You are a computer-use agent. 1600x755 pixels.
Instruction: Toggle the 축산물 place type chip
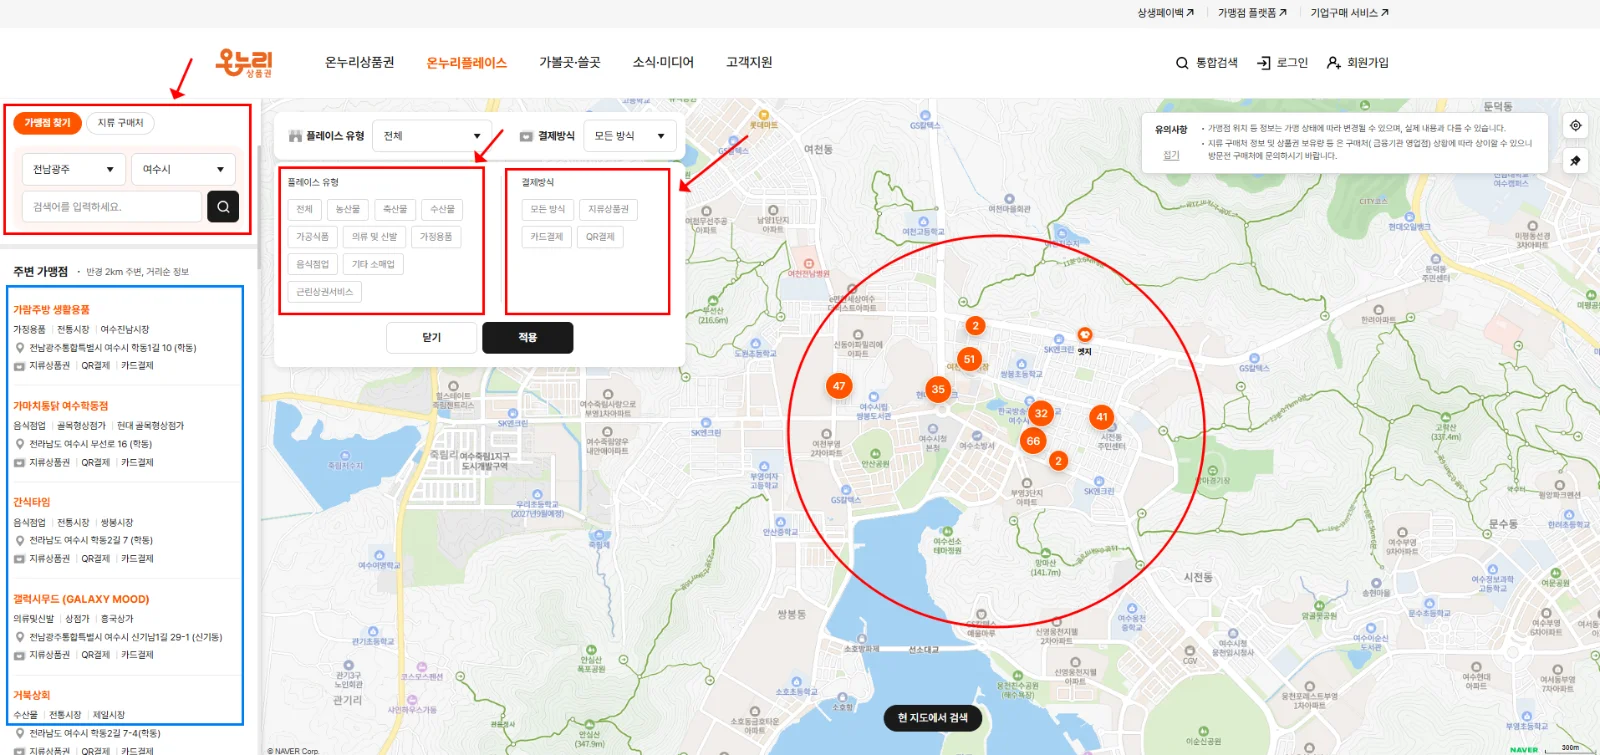(x=395, y=209)
